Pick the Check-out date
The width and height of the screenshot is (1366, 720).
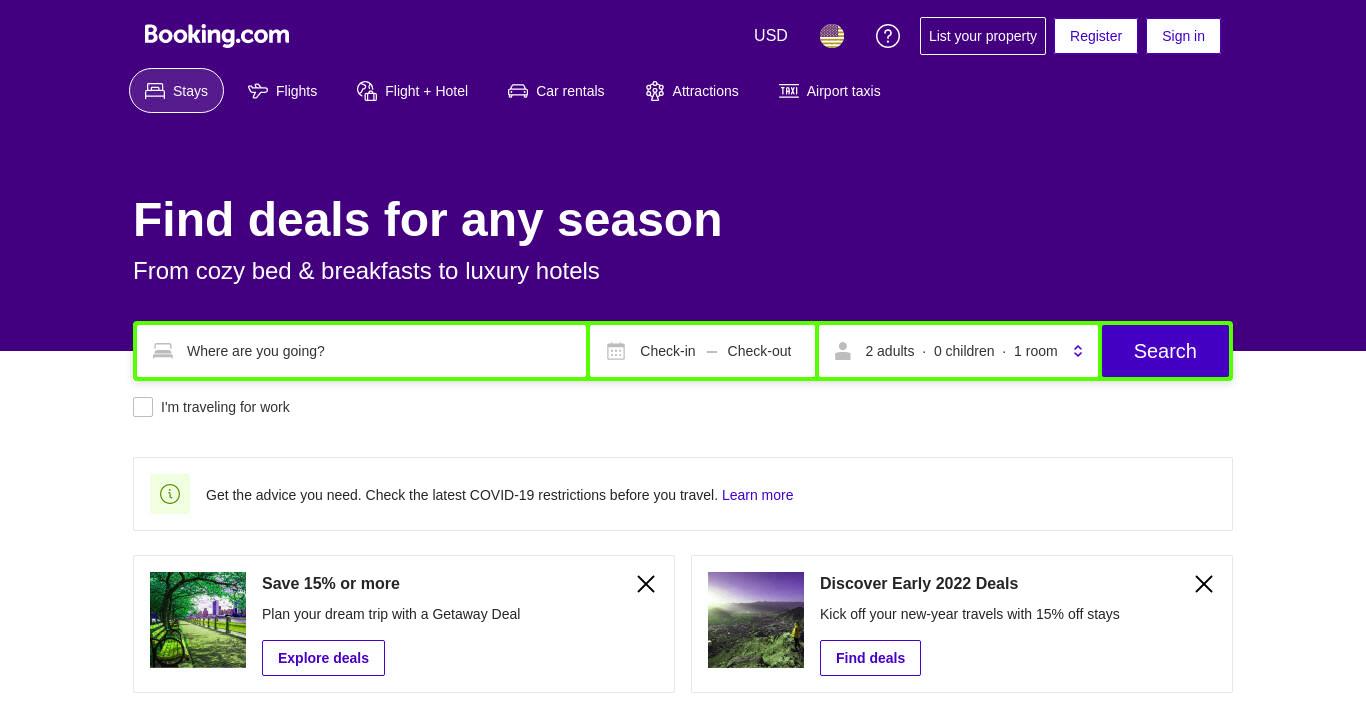pos(759,351)
